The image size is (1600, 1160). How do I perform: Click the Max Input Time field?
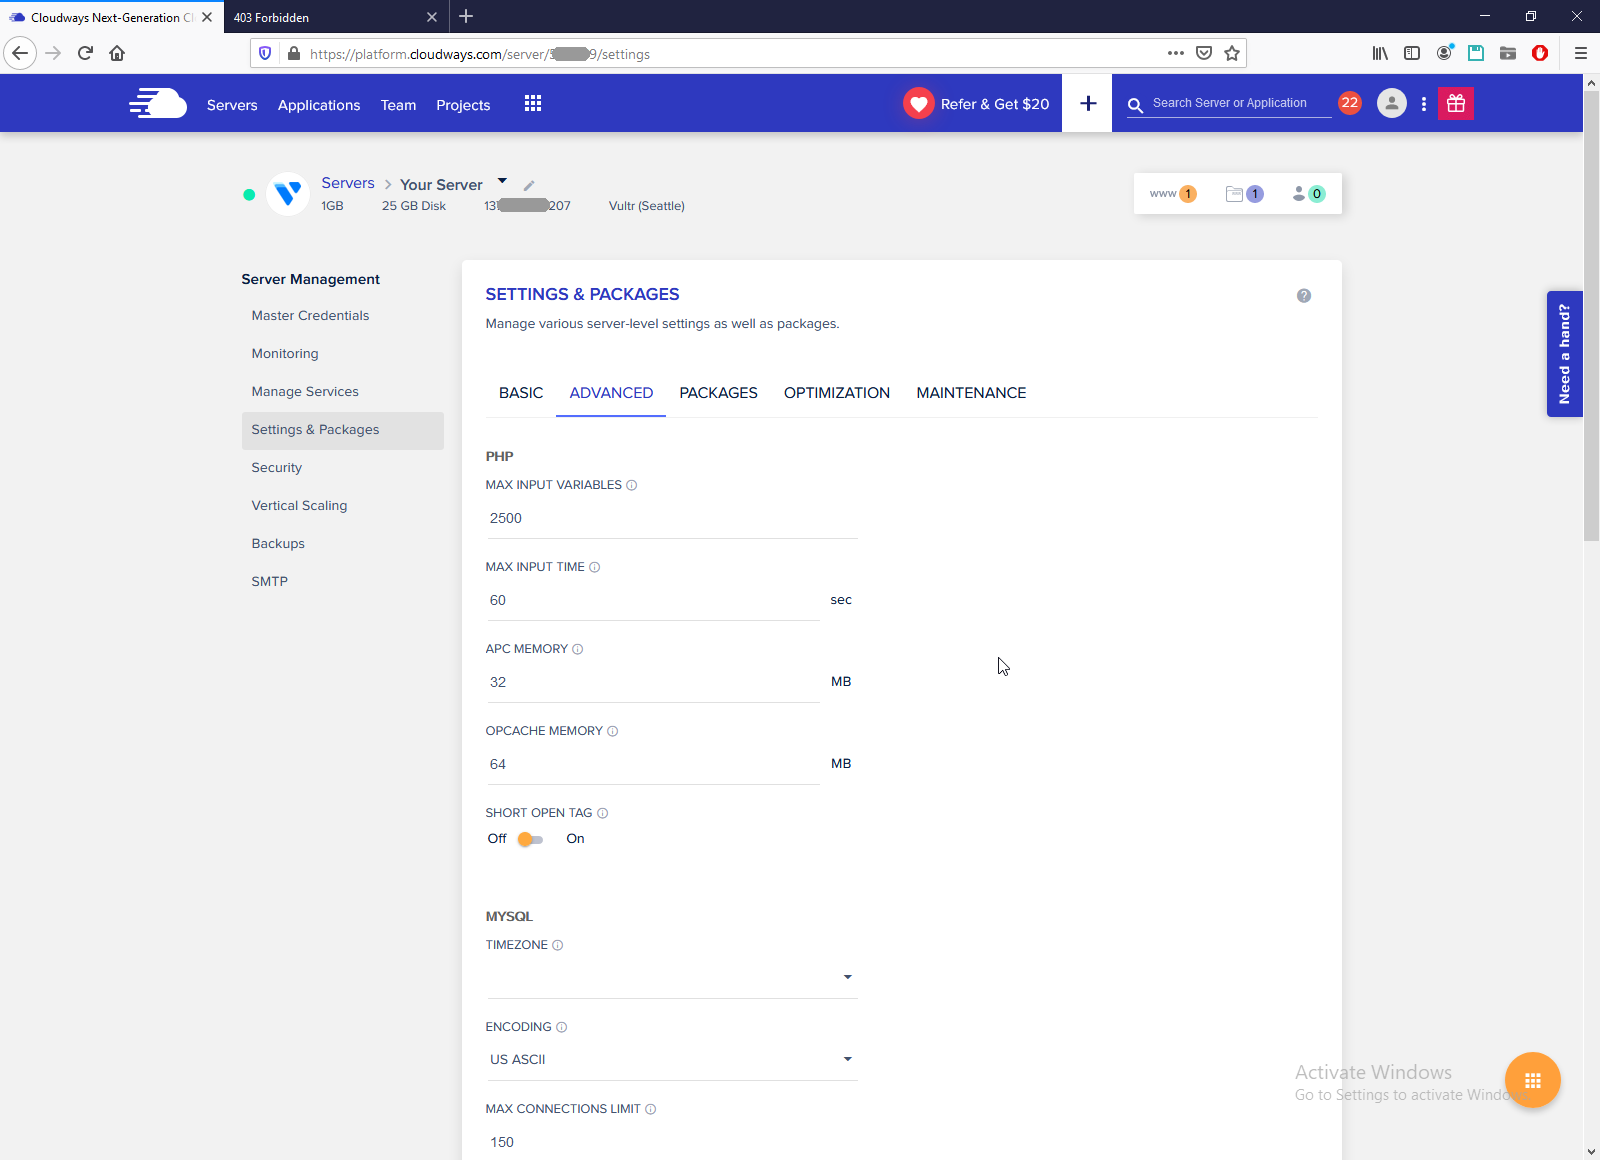(653, 601)
